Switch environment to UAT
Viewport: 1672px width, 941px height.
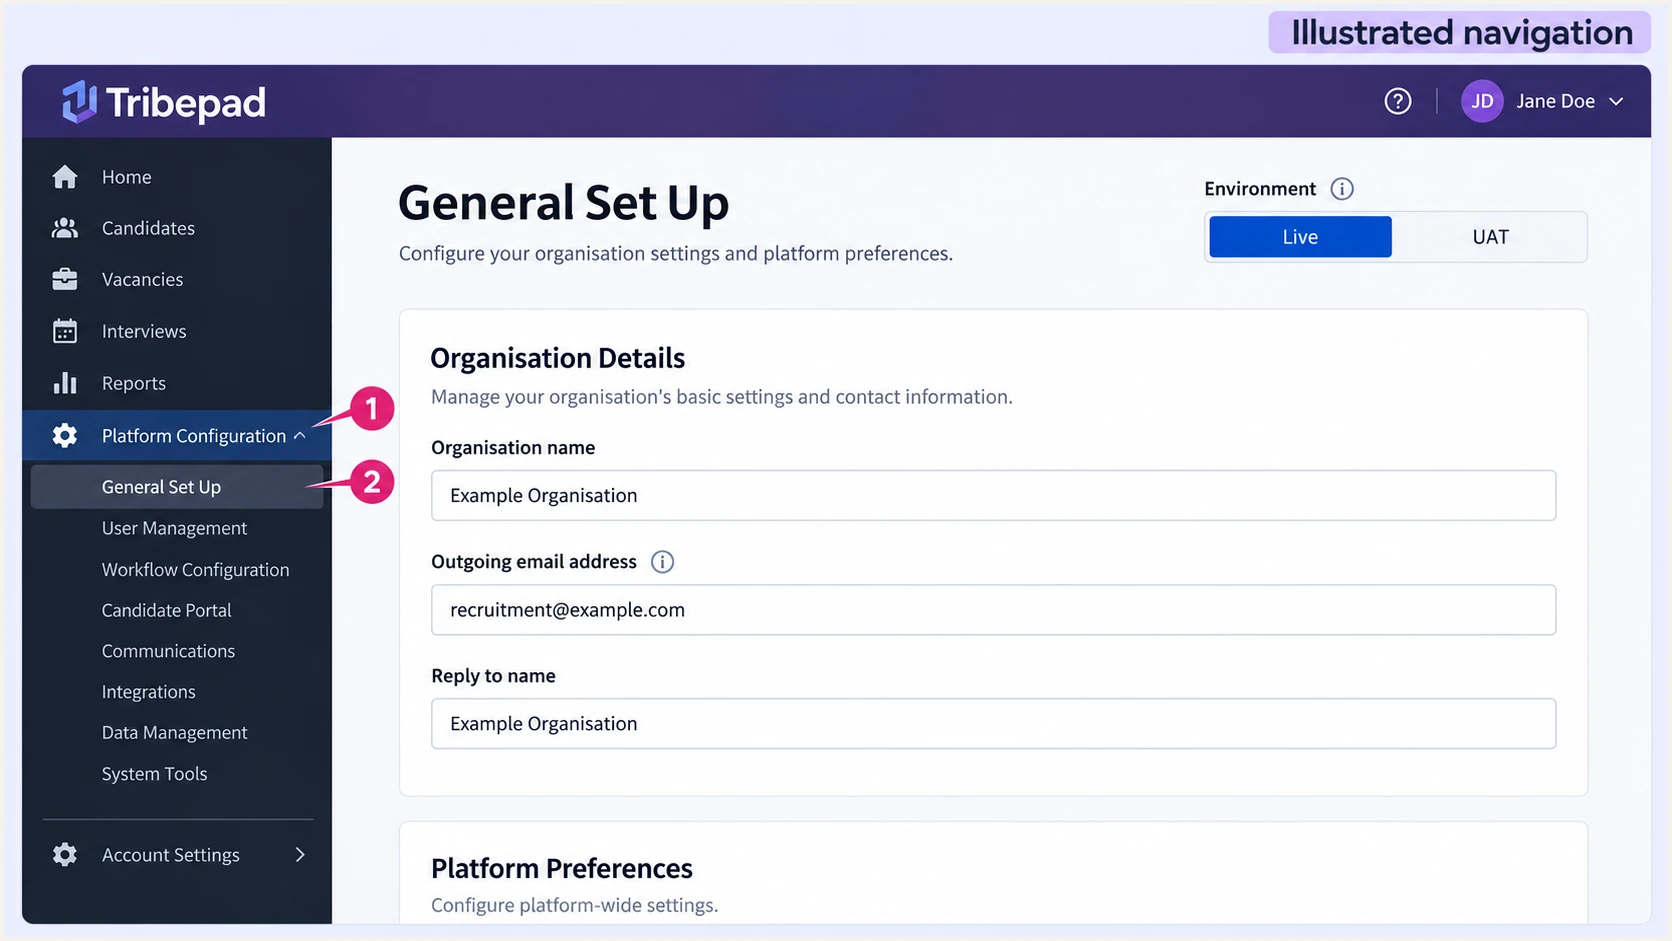[x=1490, y=237]
